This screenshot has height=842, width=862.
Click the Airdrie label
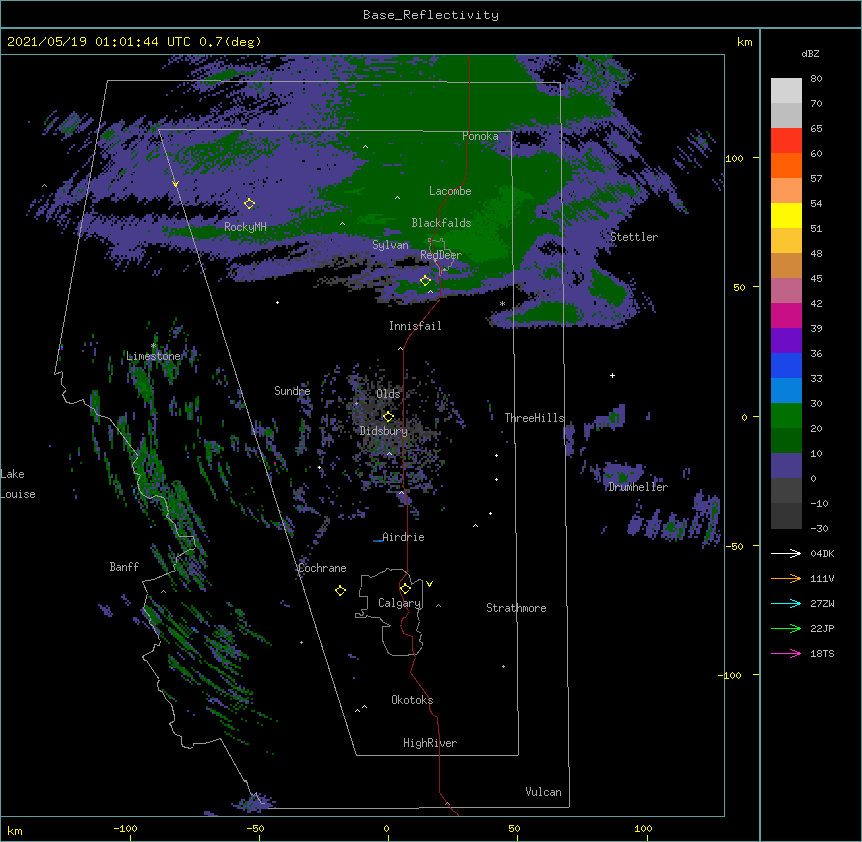(x=403, y=537)
